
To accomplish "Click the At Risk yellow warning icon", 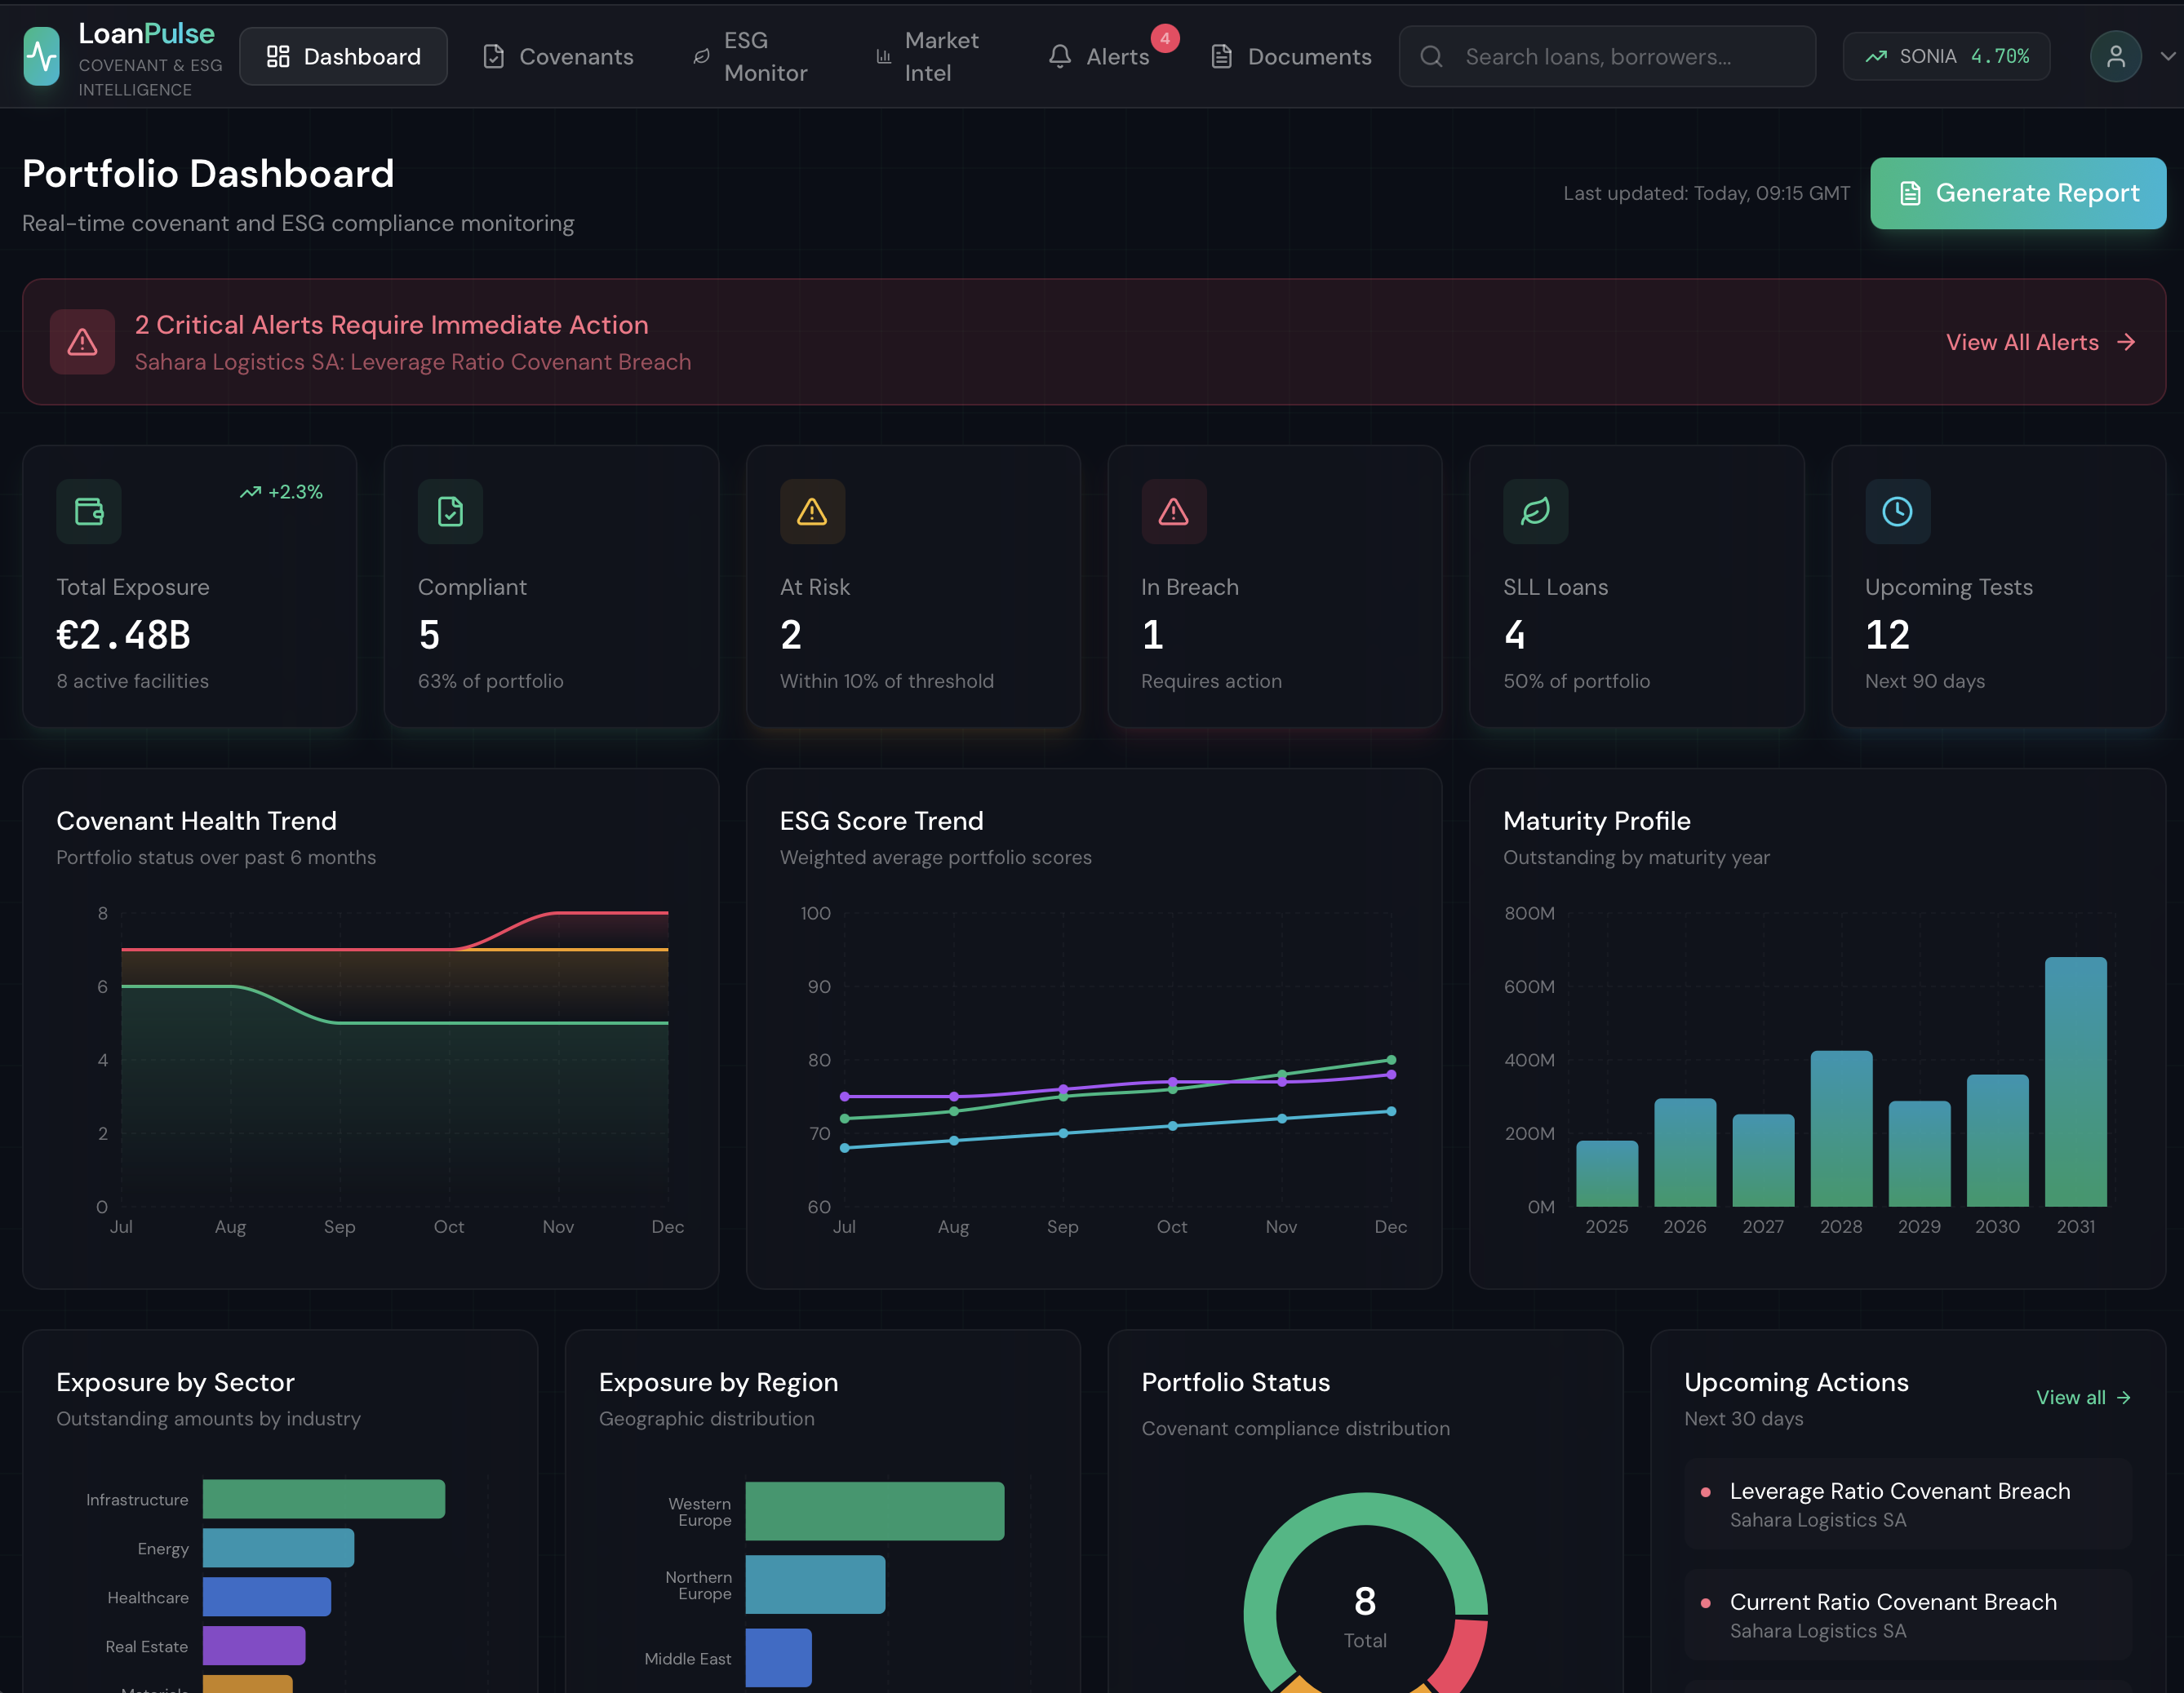I will pyautogui.click(x=812, y=512).
